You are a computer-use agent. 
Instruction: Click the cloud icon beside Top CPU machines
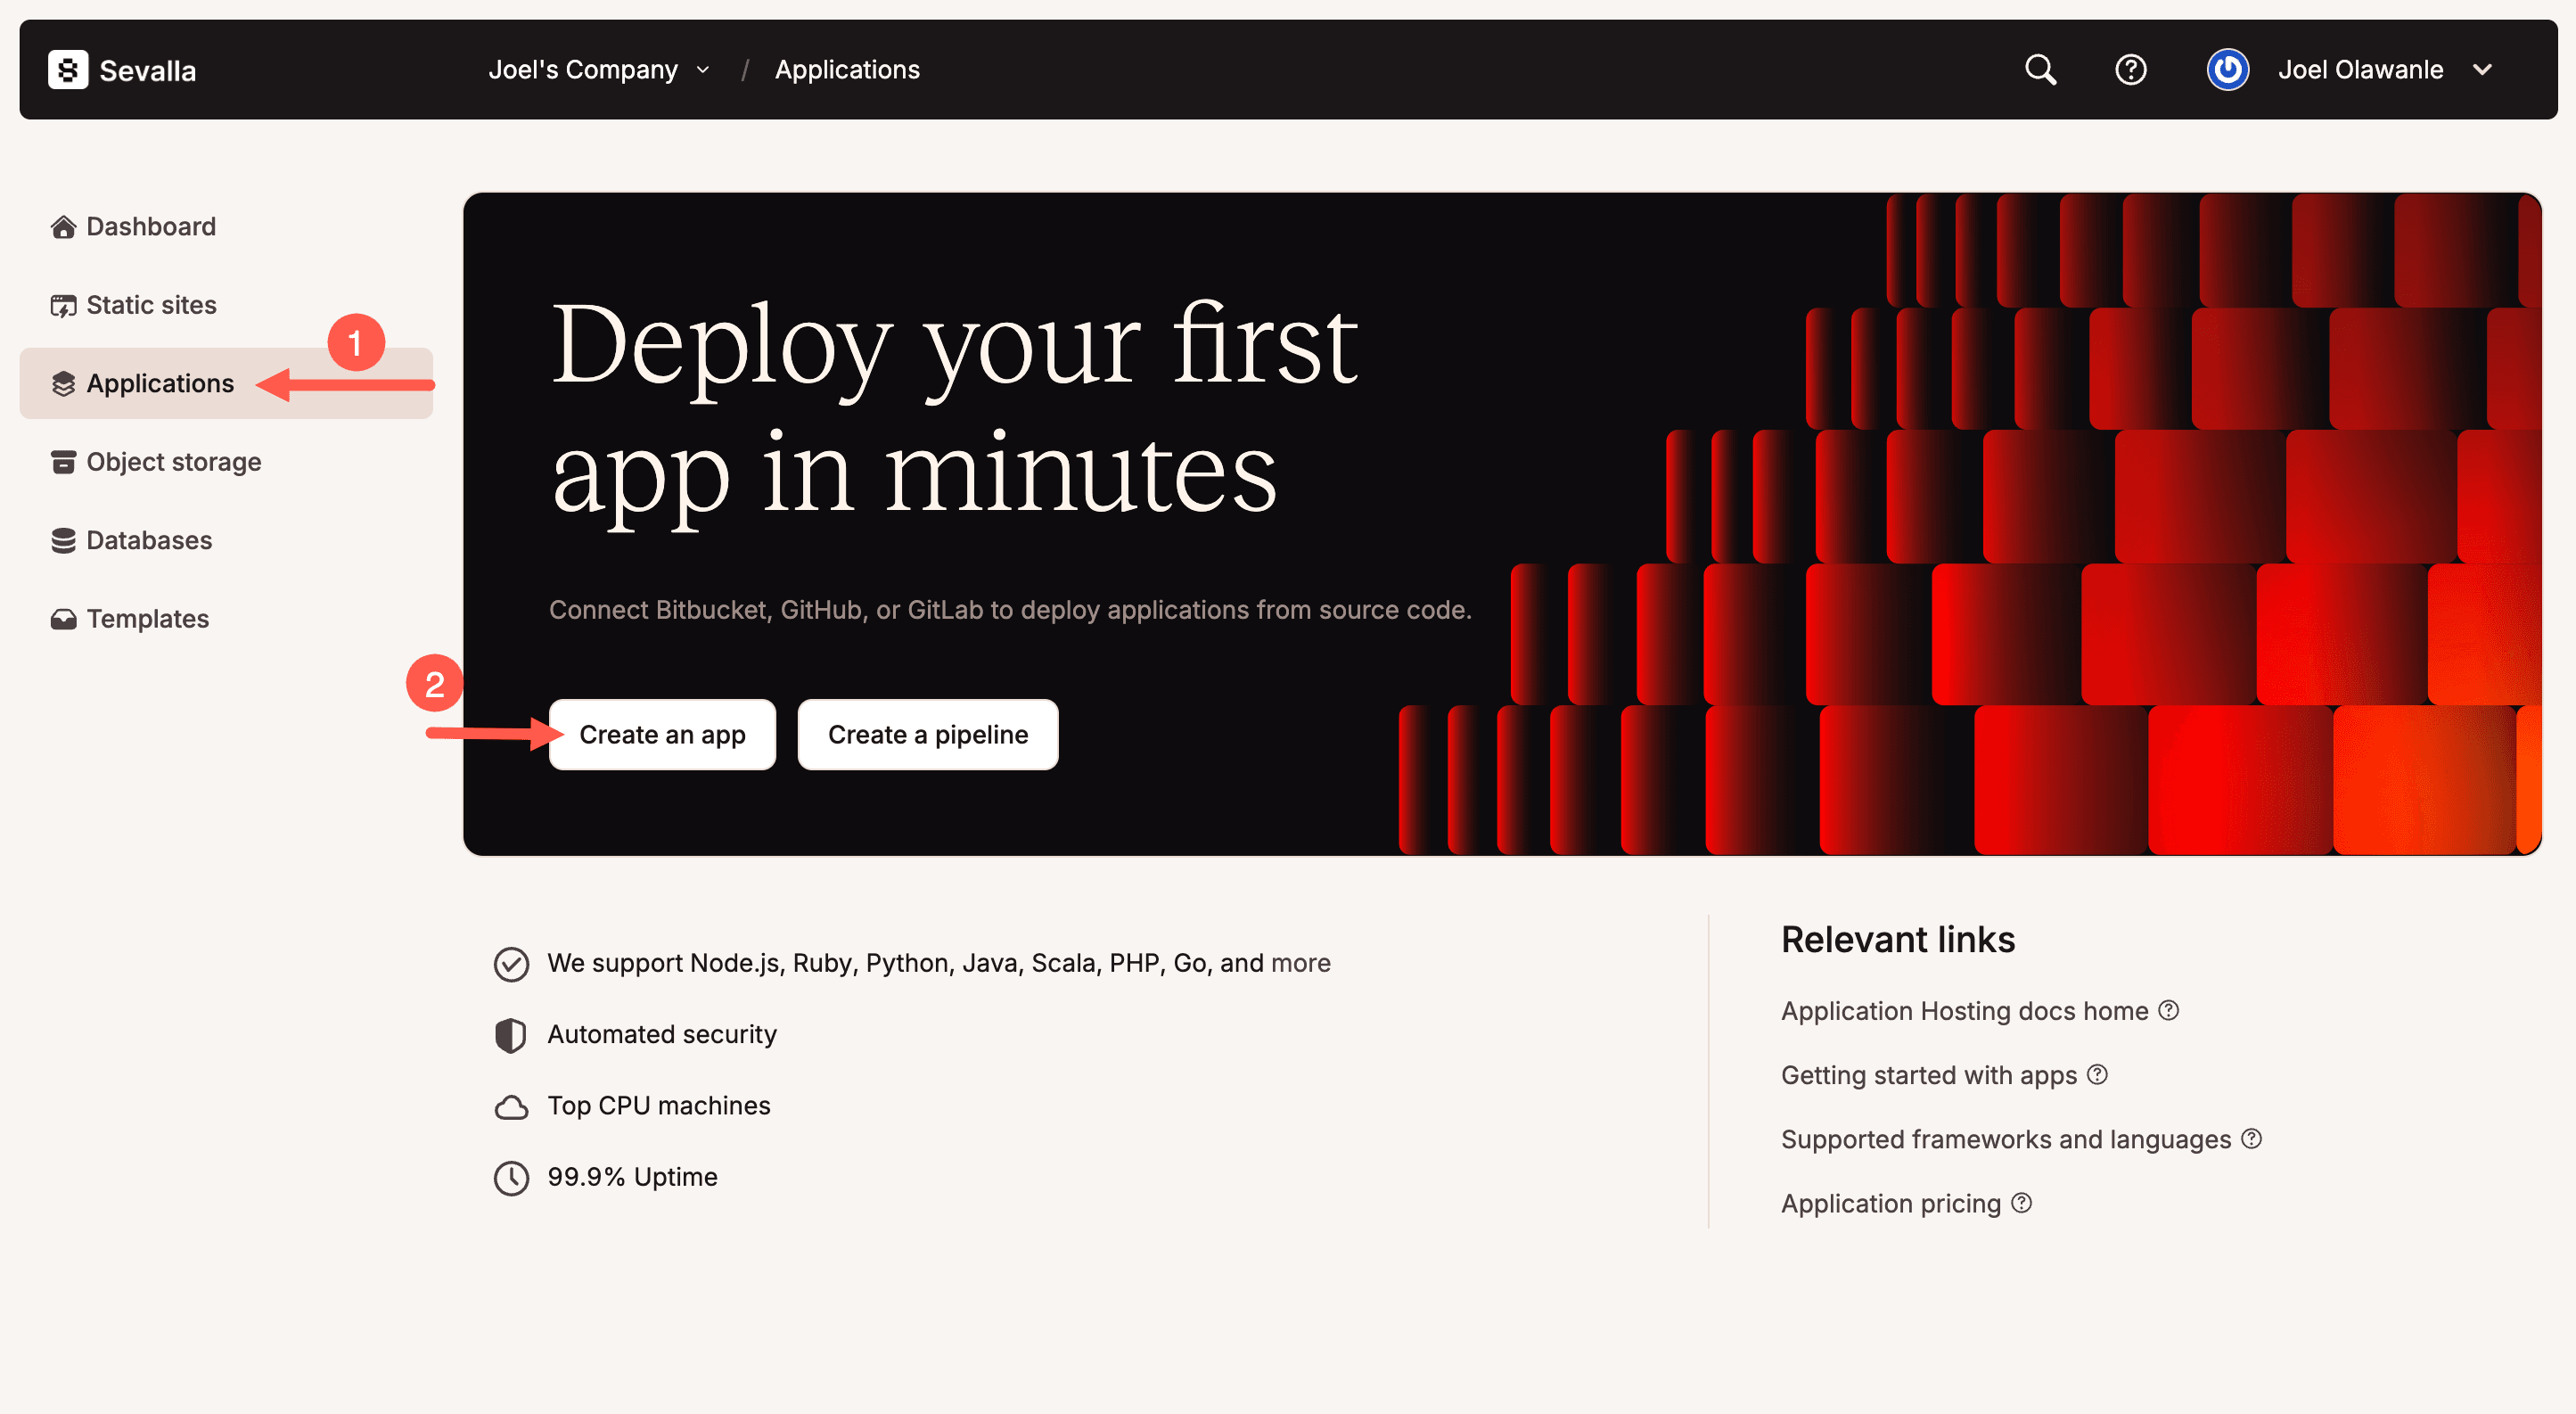coord(511,1106)
